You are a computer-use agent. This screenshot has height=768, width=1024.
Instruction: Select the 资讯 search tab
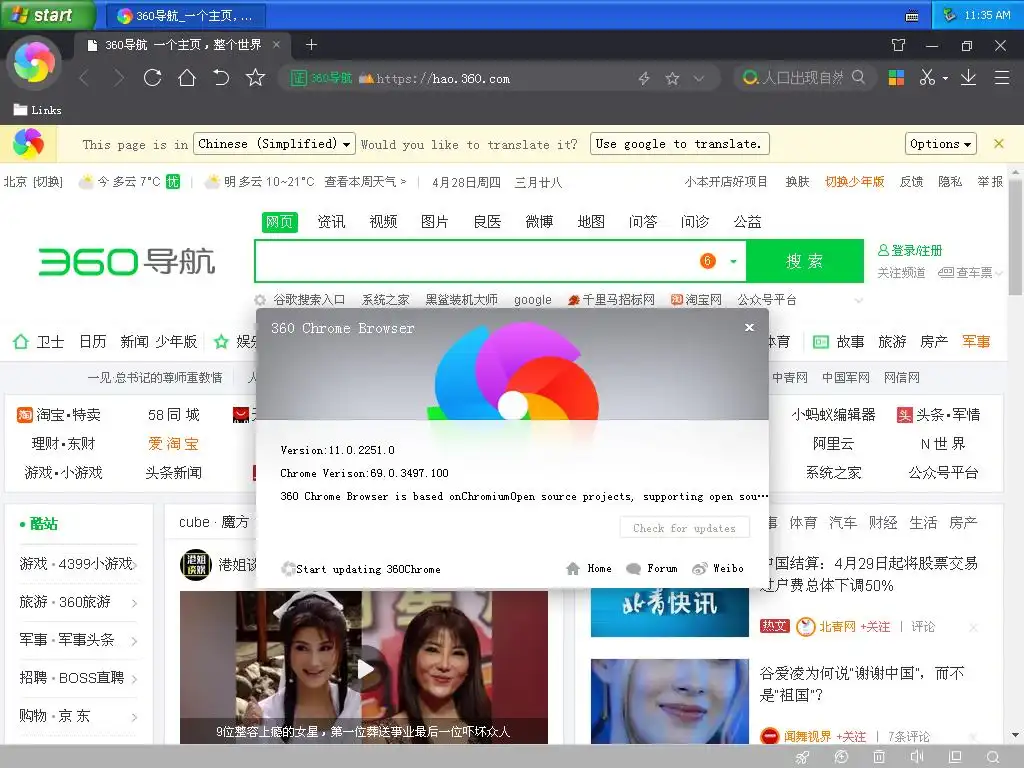click(331, 222)
